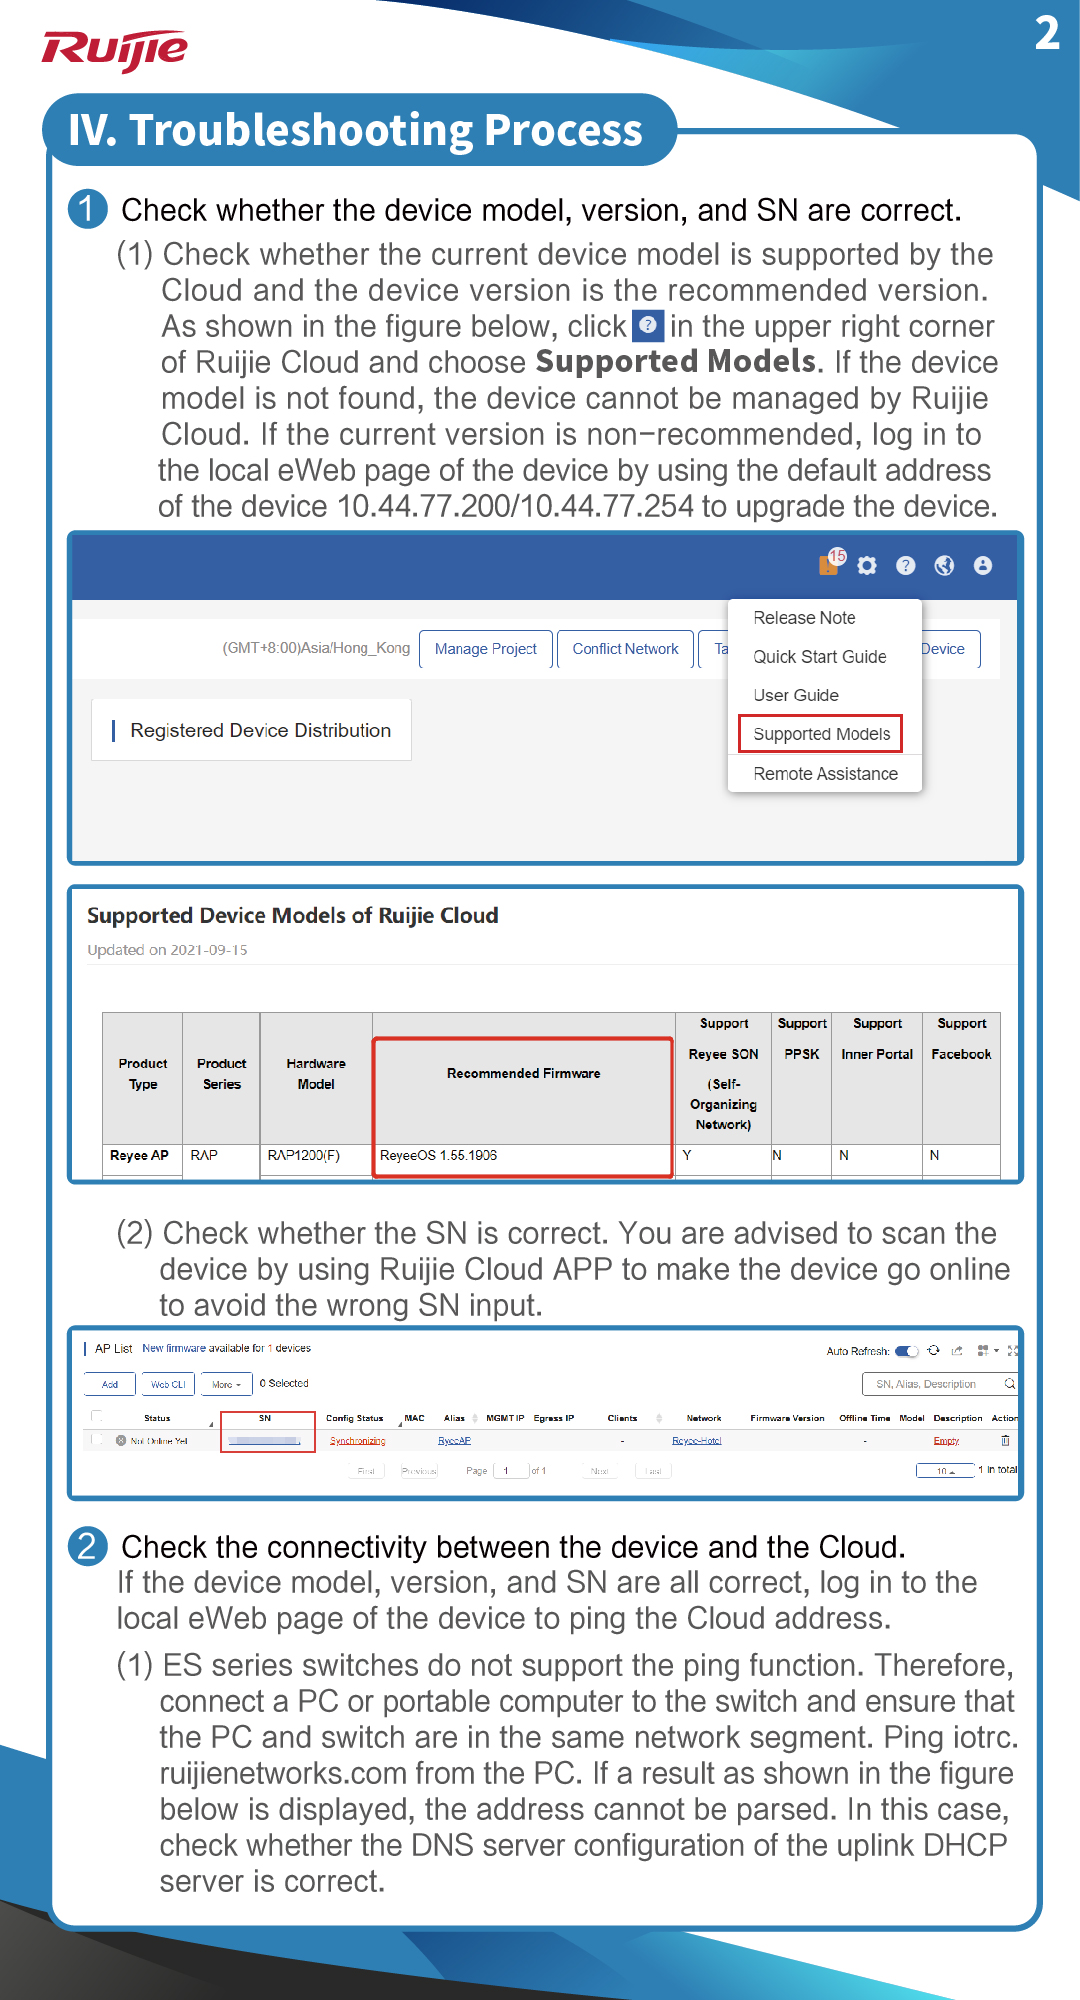Image resolution: width=1080 pixels, height=2000 pixels.
Task: Click the Manage Project button
Action: pos(485,649)
